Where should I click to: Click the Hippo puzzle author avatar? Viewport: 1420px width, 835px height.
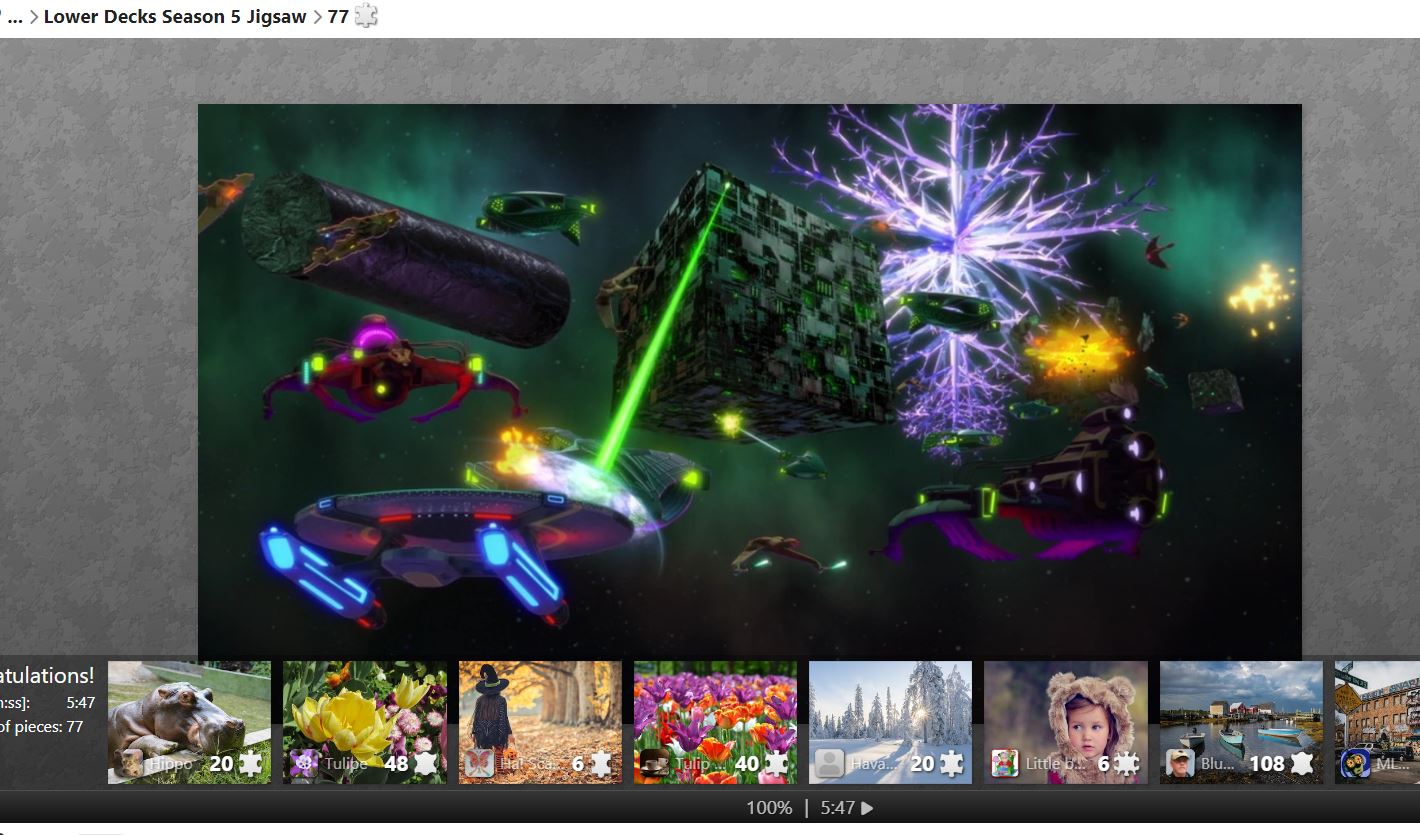click(x=130, y=764)
